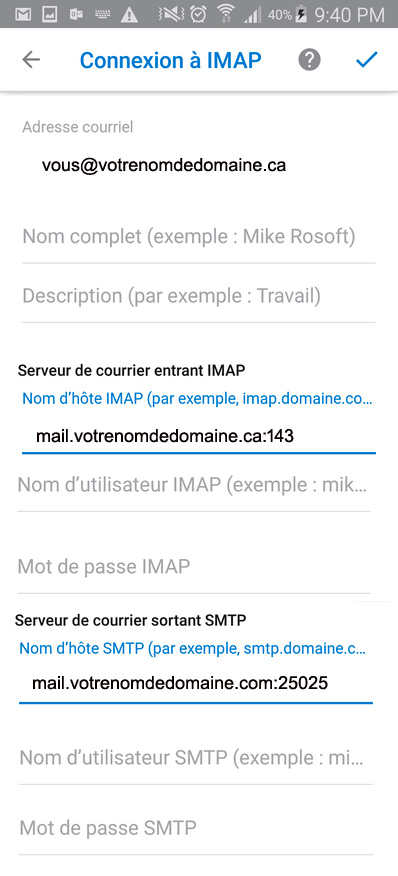Edit the SMTP hostname field ending in 25025
The image size is (398, 876).
196,683
